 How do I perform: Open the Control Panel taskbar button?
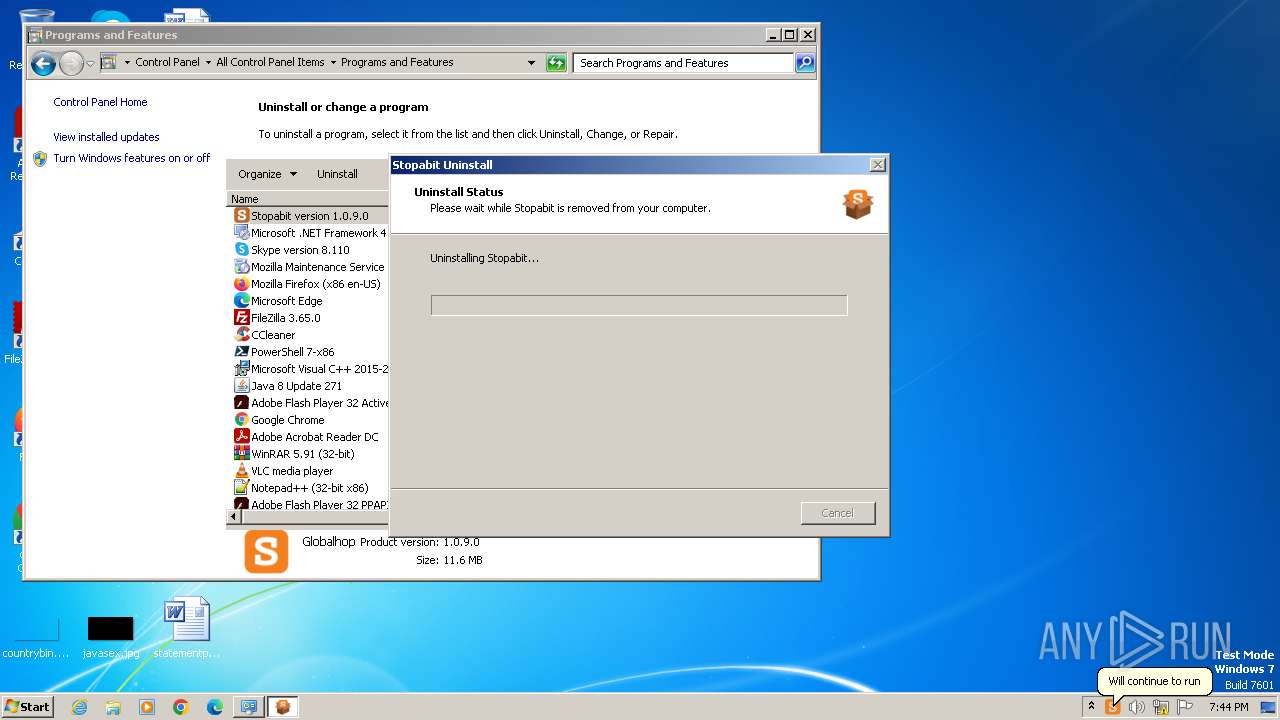point(249,707)
